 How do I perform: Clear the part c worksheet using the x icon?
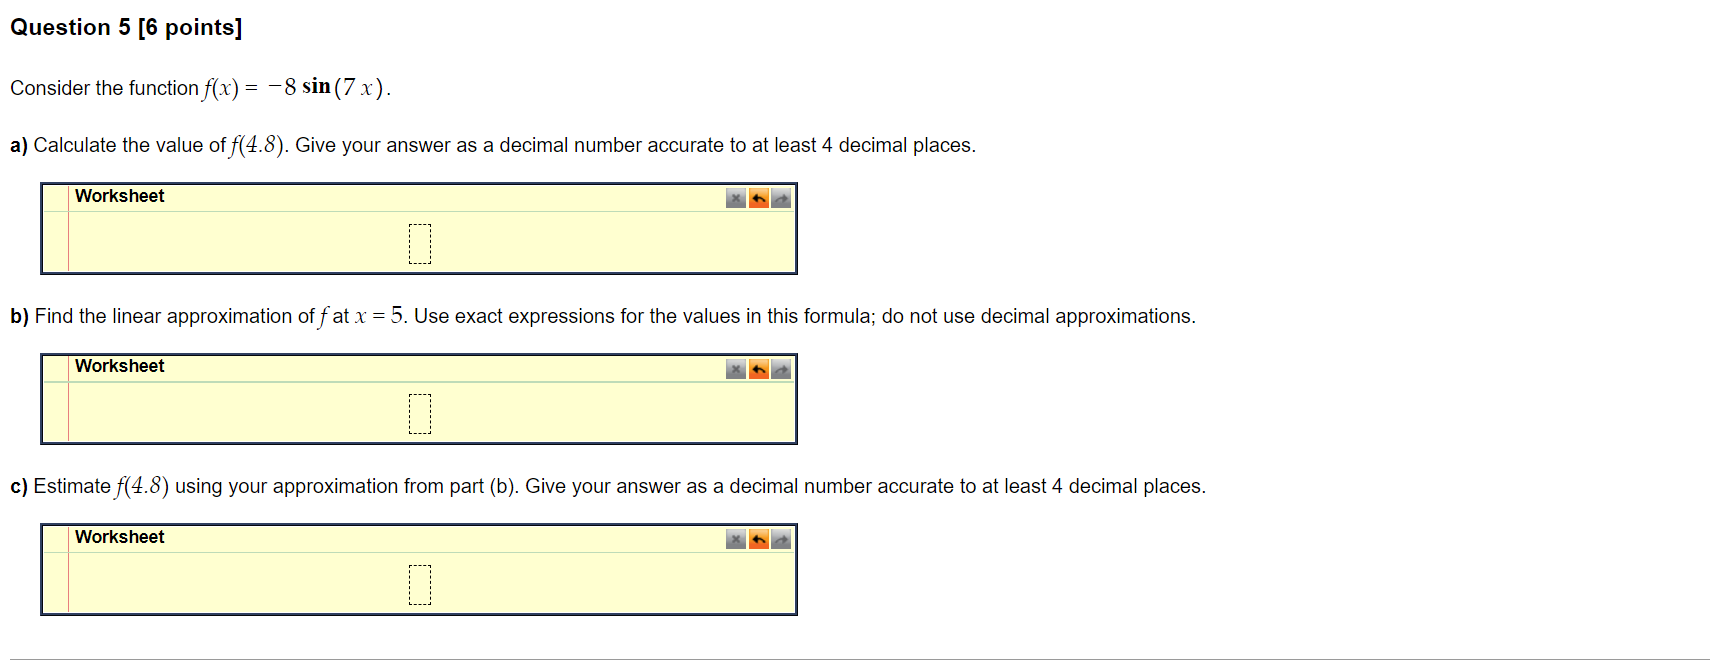[x=736, y=540]
